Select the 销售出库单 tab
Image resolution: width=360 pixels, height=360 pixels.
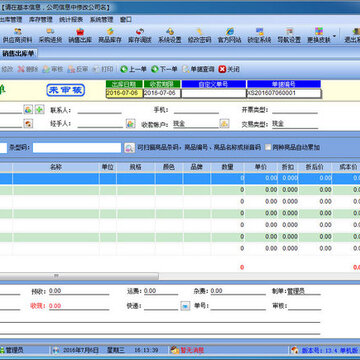click(x=19, y=53)
